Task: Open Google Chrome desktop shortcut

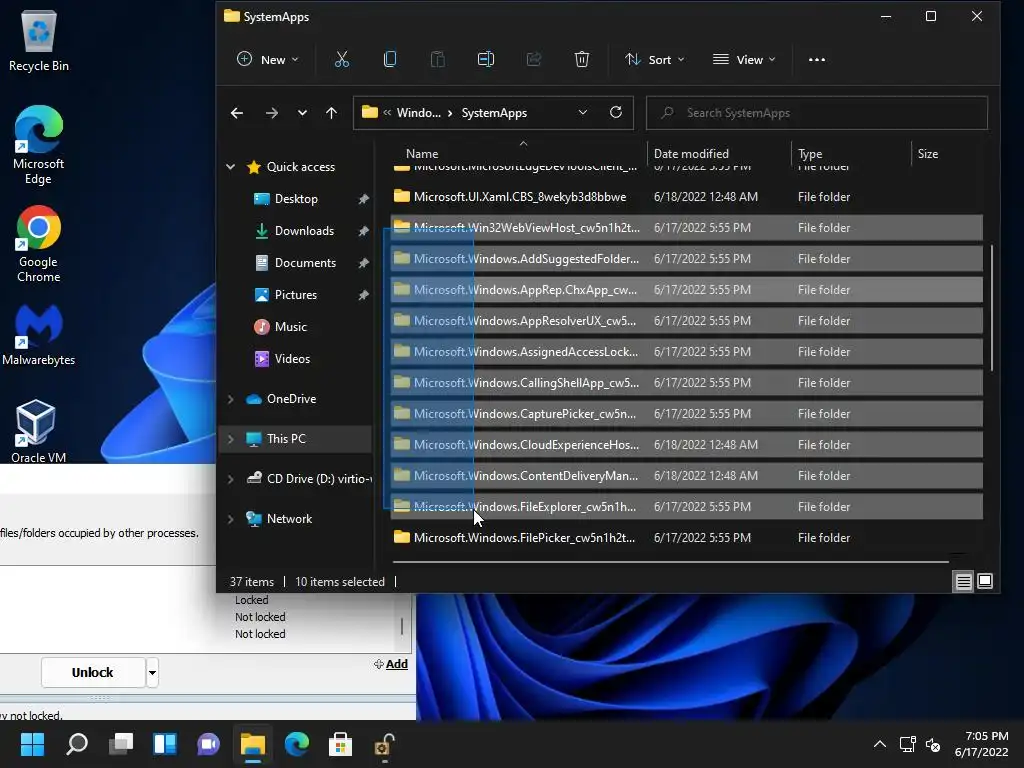Action: coord(39,244)
